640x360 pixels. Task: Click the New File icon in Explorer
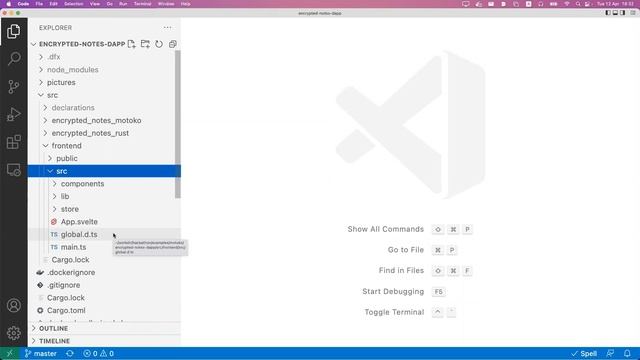click(x=131, y=44)
